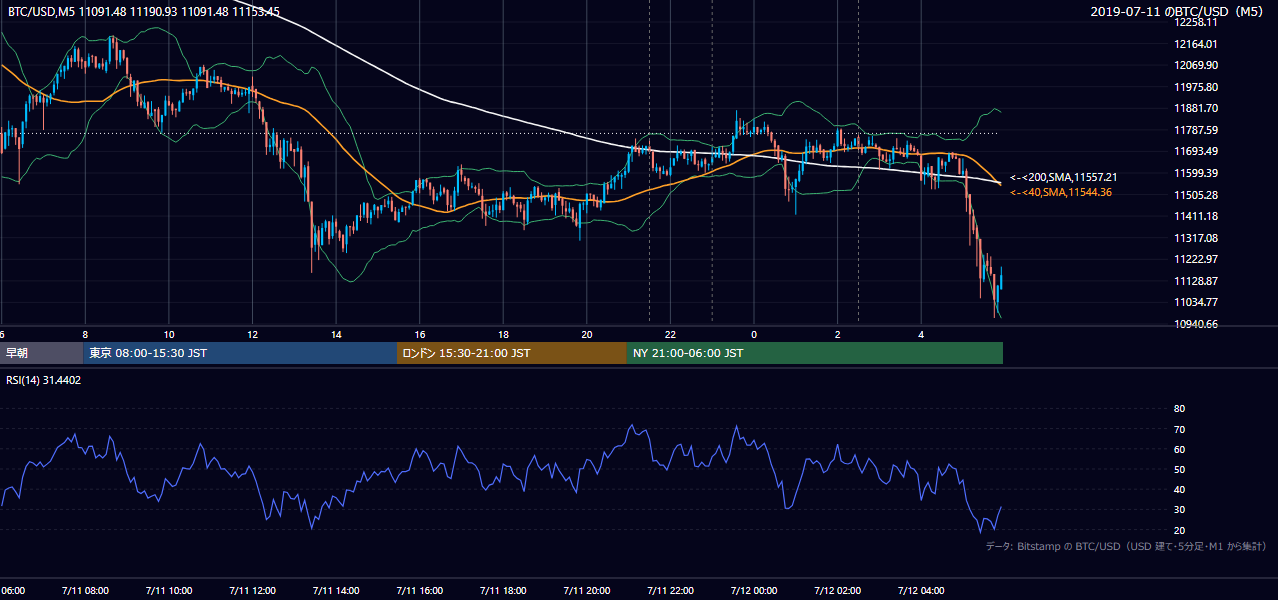Click the RSI 20 level label
1278x600 pixels.
(1179, 530)
